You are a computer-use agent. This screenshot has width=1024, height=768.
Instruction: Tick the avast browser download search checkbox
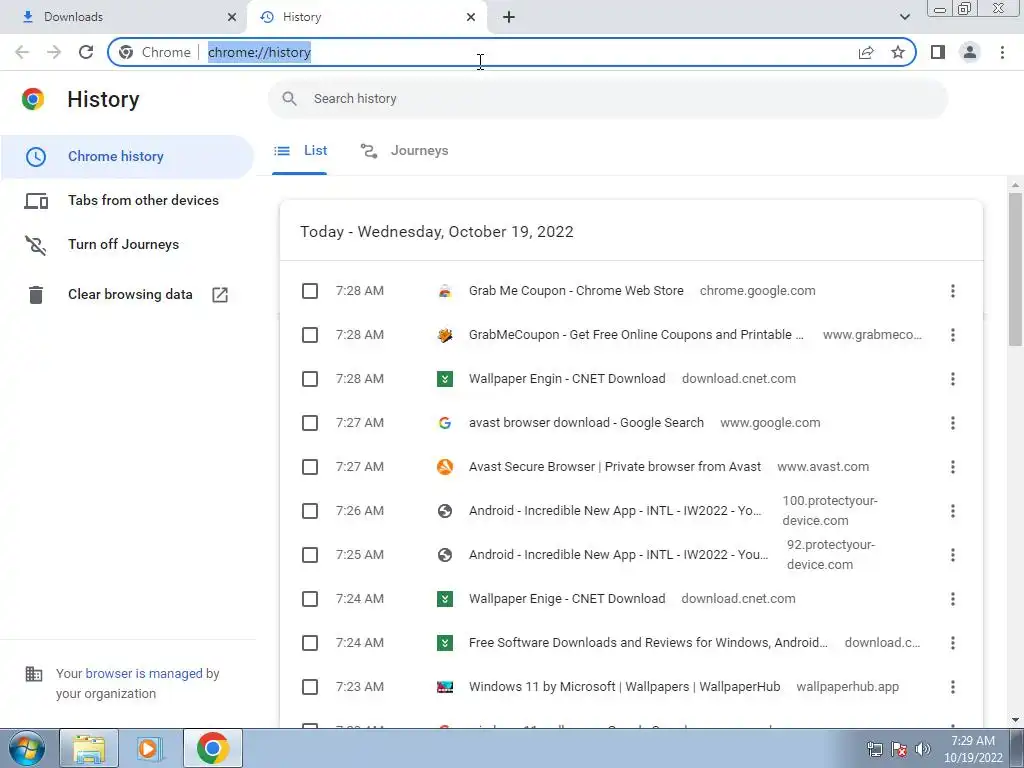coord(310,423)
